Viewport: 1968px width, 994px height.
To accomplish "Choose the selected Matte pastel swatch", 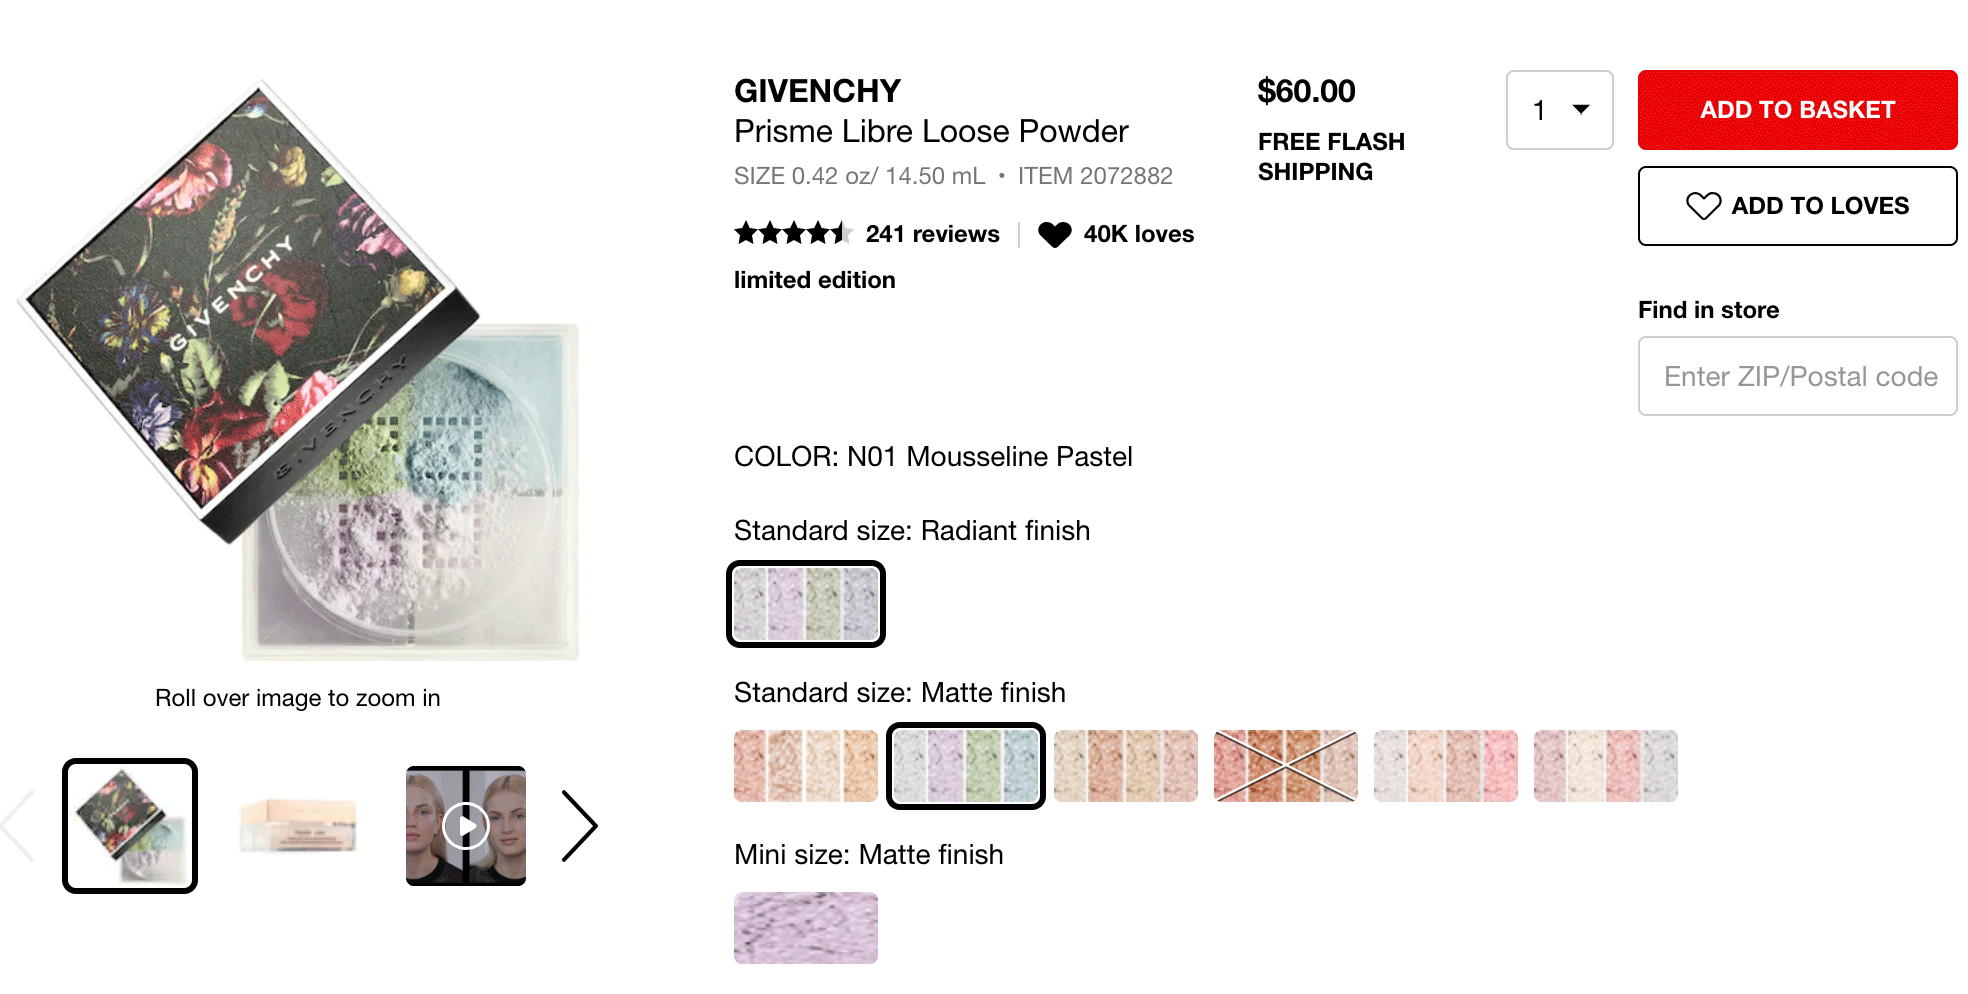I will click(x=966, y=766).
